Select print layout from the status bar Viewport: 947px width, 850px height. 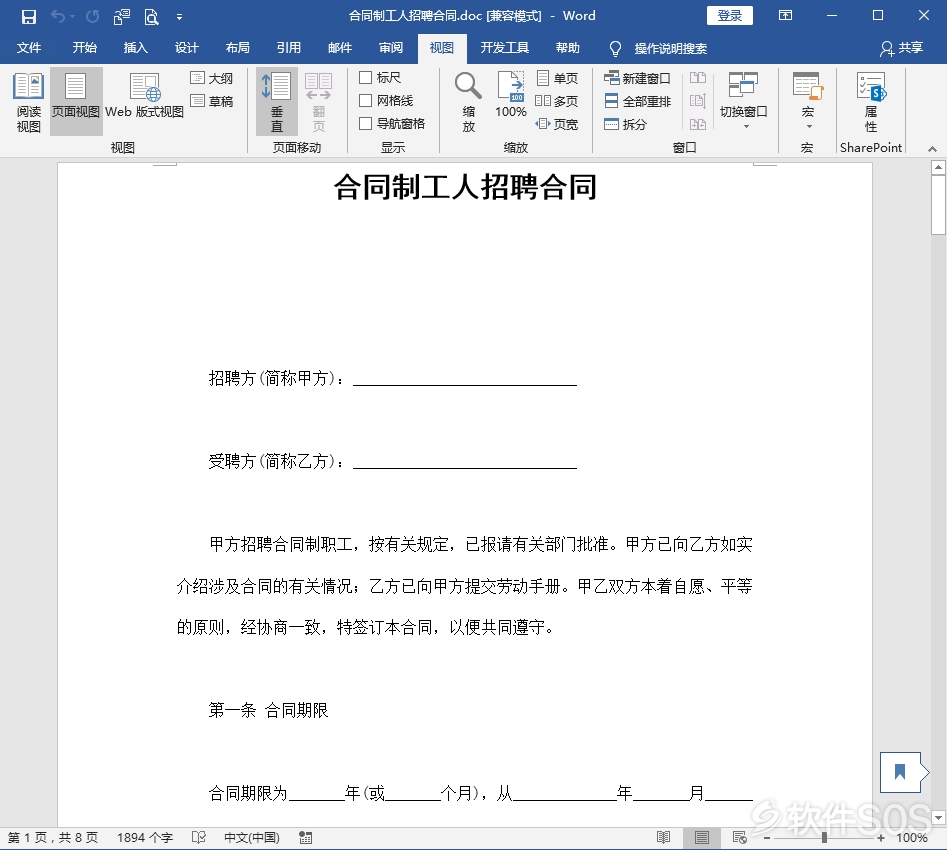tap(702, 837)
